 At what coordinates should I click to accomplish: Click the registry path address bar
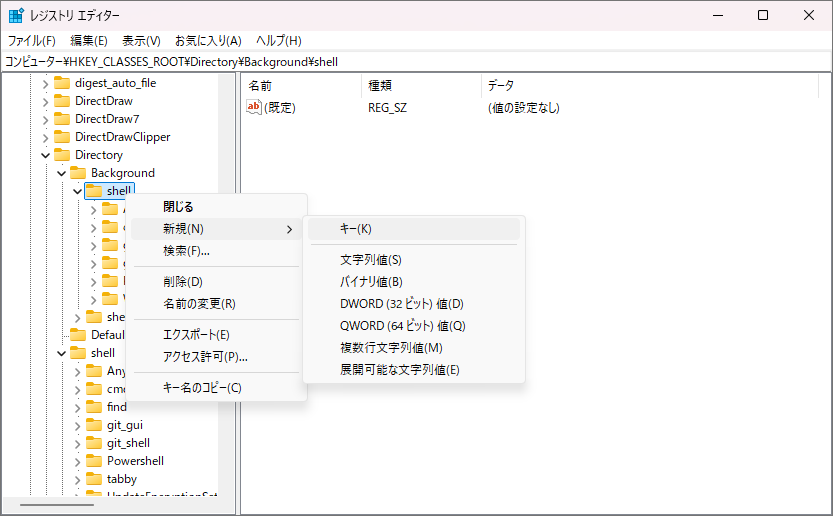416,62
